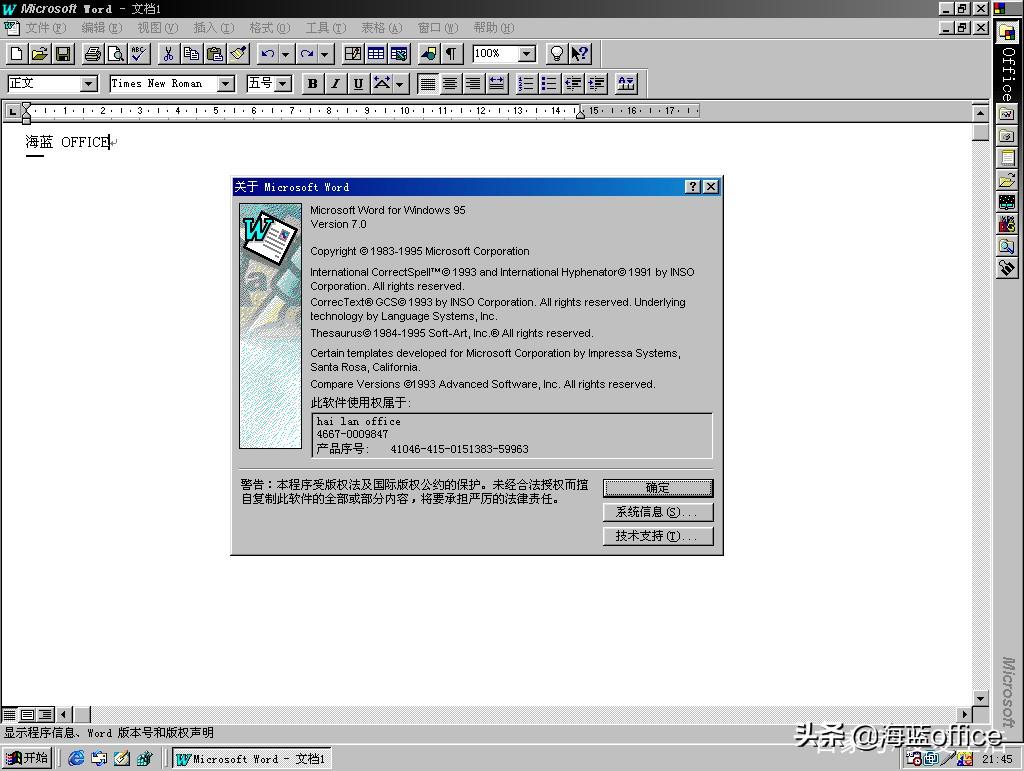Insert a Microsoft Excel worksheet
1024x771 pixels.
pyautogui.click(x=400, y=54)
